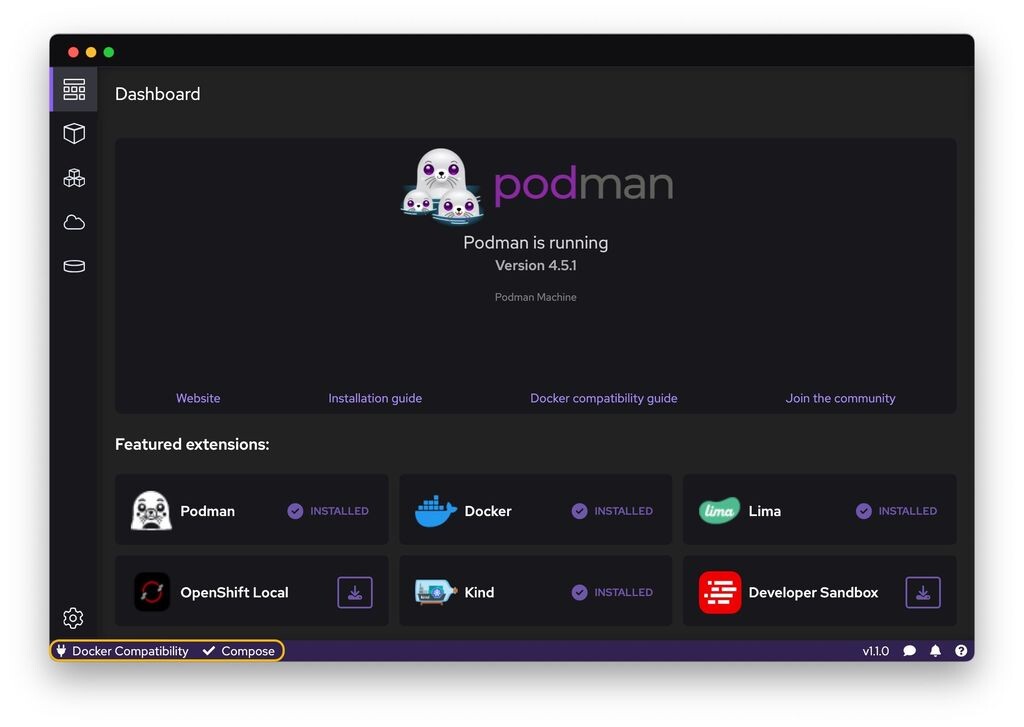This screenshot has height=727, width=1024.
Task: Click the OpenShift Local extension icon
Action: (x=152, y=592)
